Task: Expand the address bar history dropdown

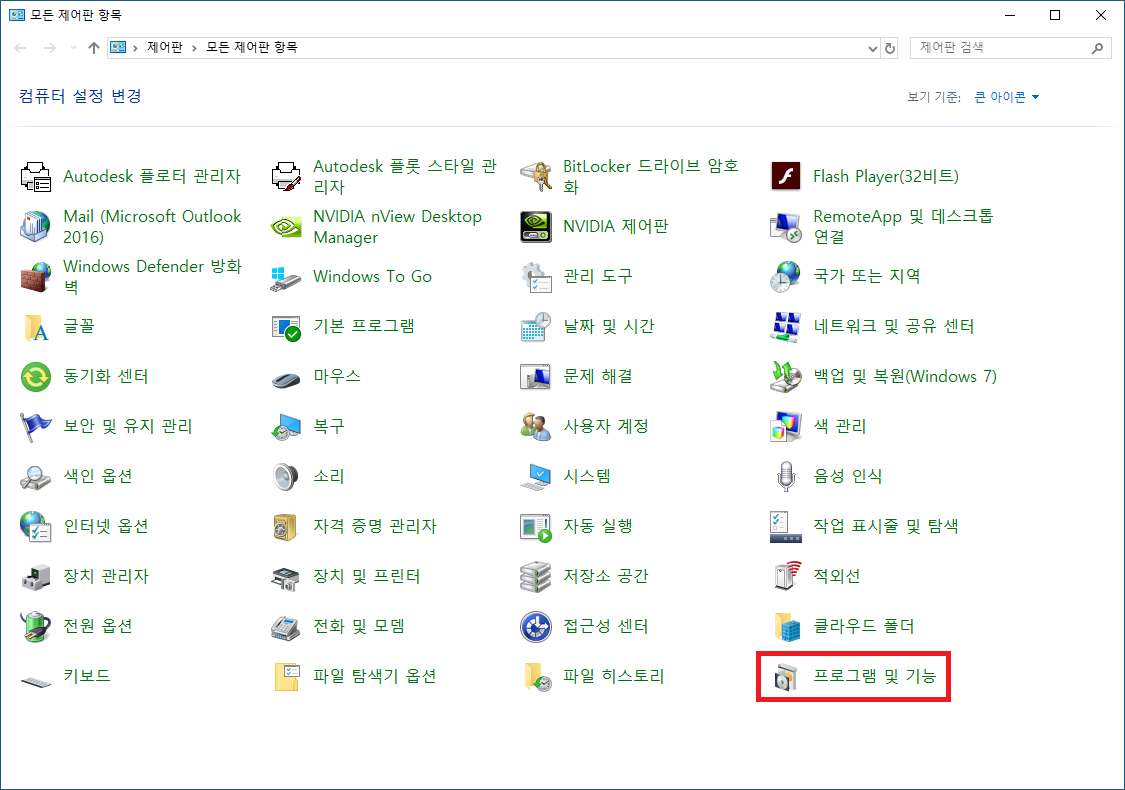Action: click(872, 48)
